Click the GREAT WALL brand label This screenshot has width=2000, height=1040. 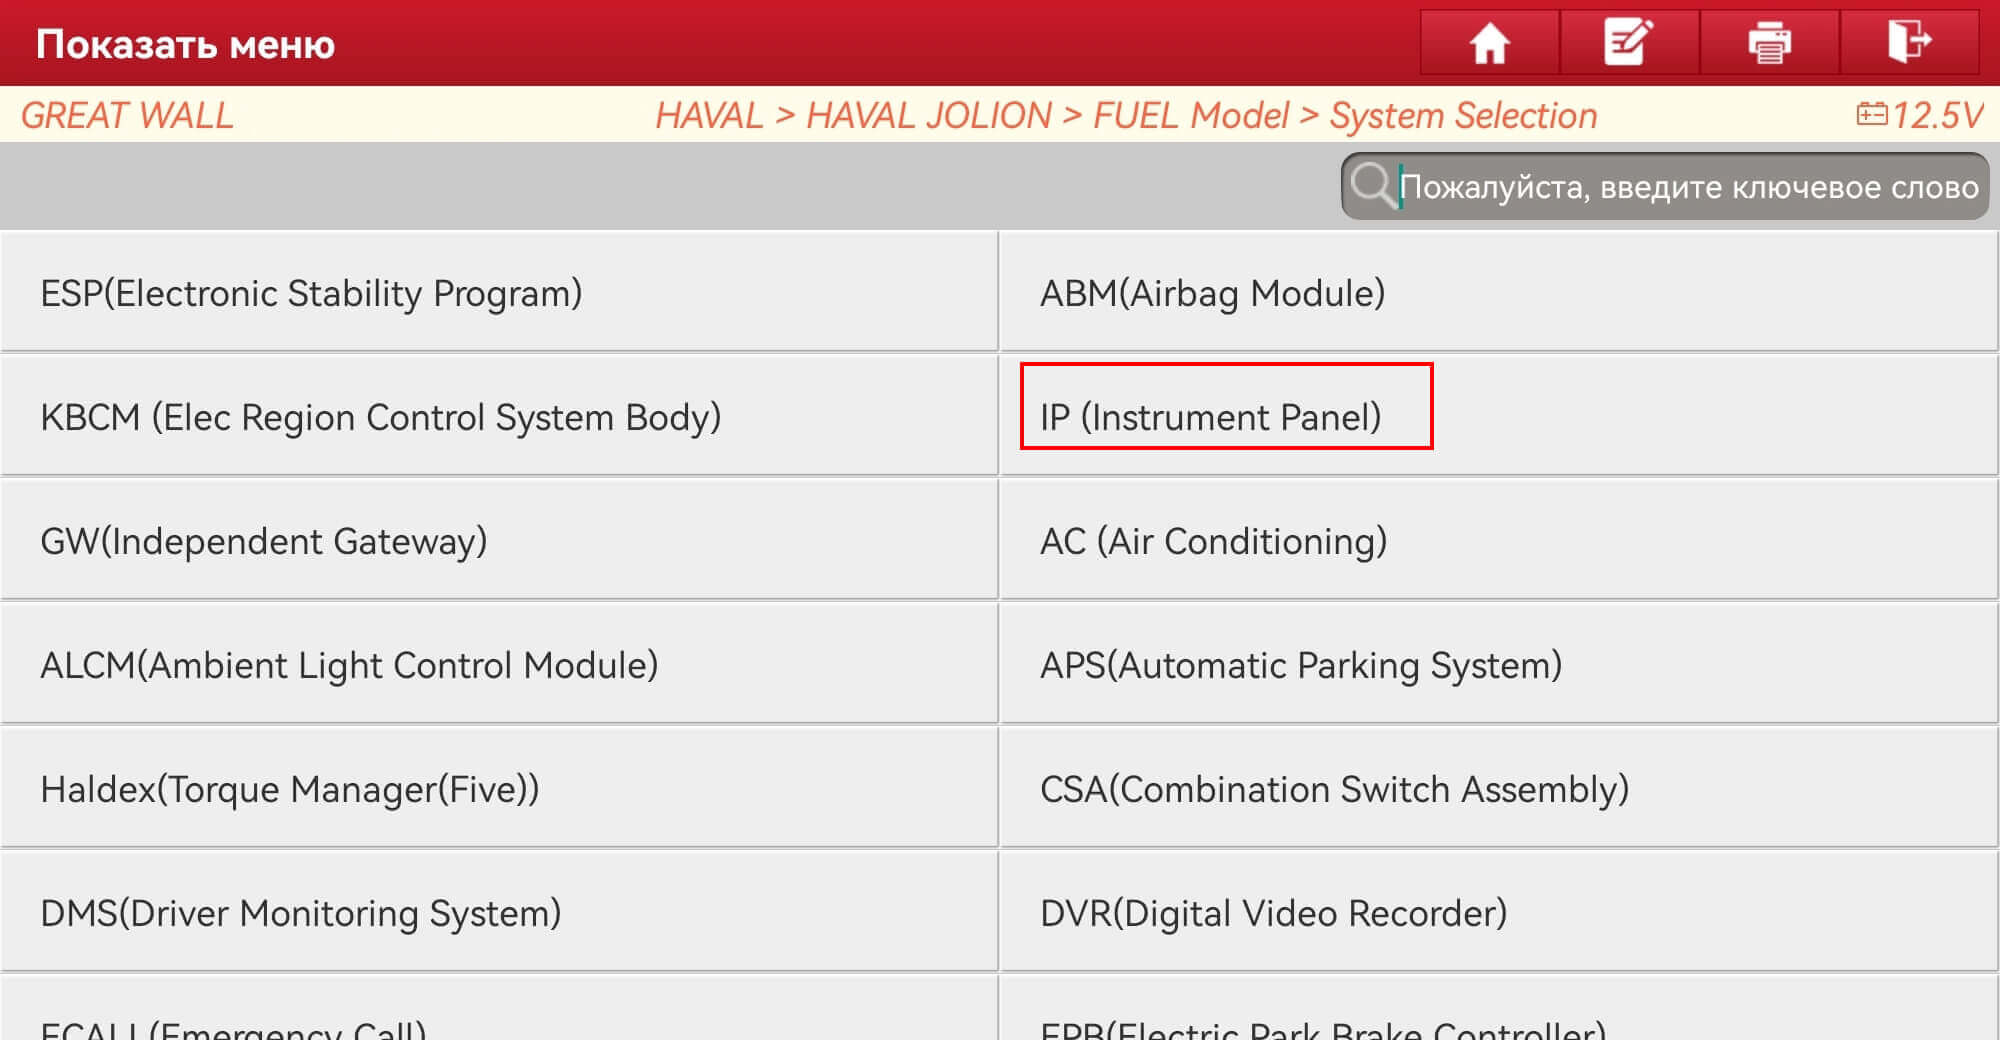coord(127,115)
